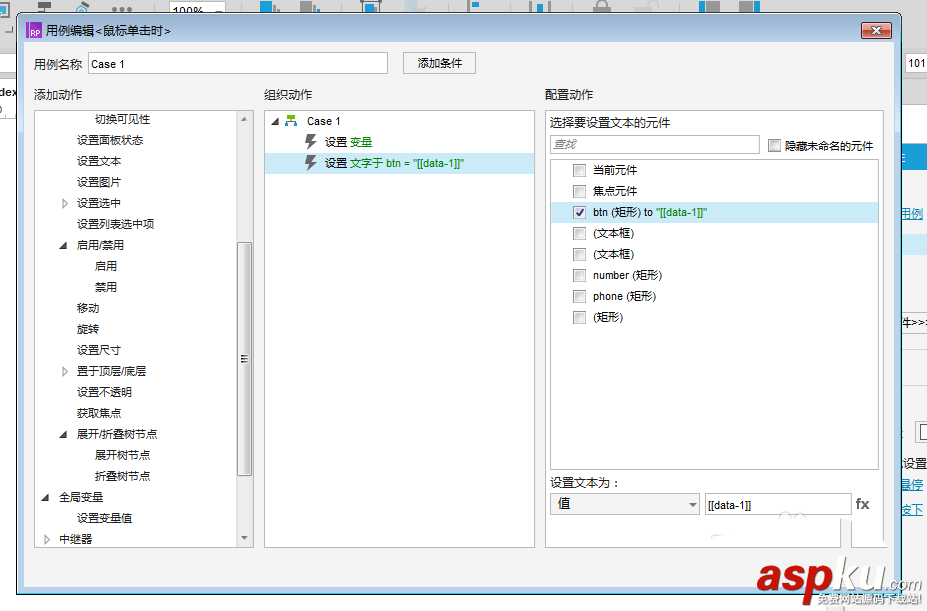
Task: Click the lightning icon on the 设置变量 action
Action: (x=310, y=141)
